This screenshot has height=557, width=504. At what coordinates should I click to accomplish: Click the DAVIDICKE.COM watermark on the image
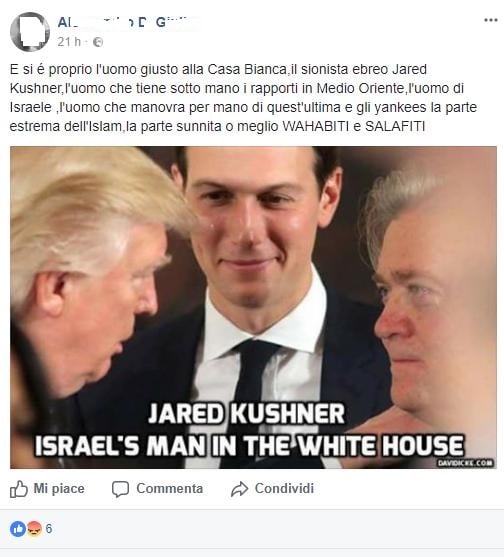point(465,463)
